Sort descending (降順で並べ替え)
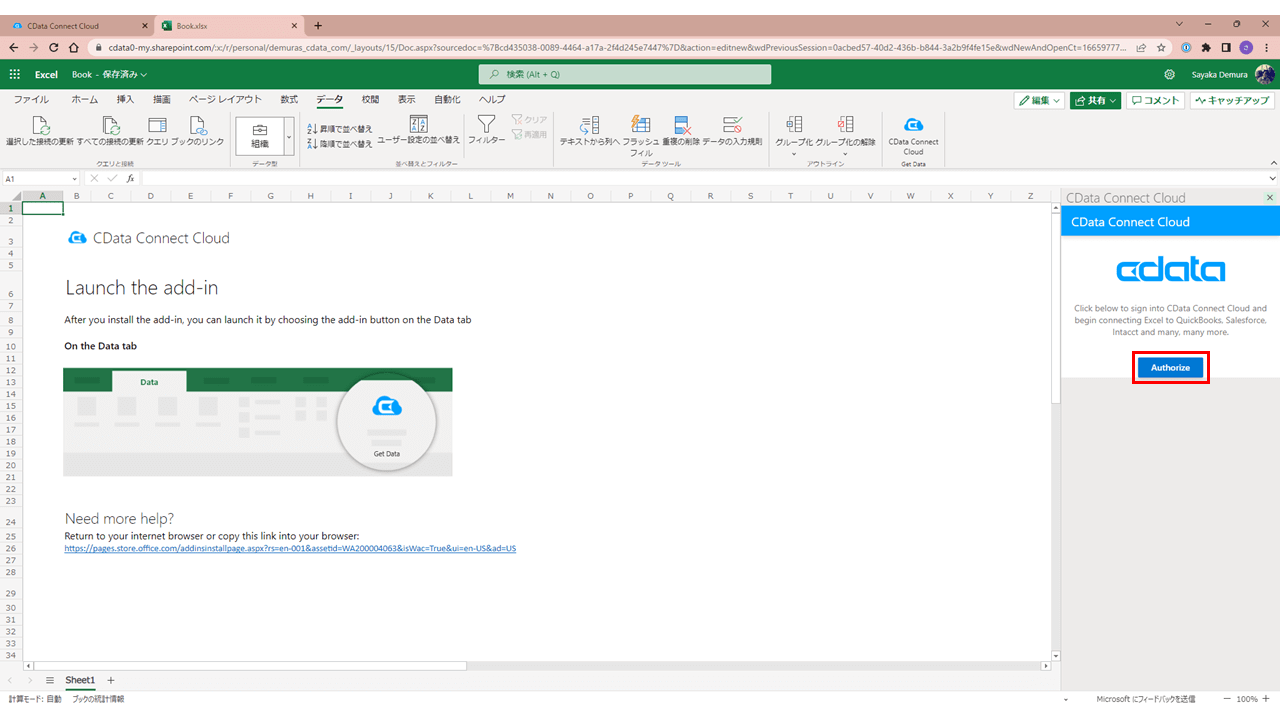The height and width of the screenshot is (720, 1280). pyautogui.click(x=339, y=144)
